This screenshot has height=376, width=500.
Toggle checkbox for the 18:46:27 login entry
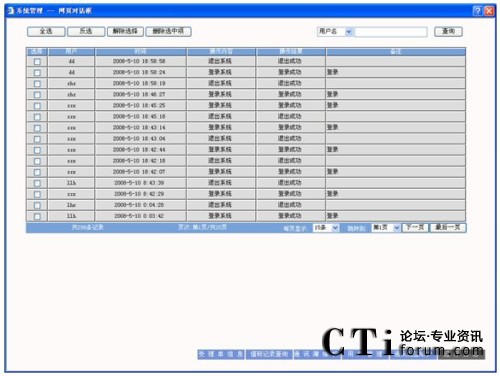(x=37, y=95)
